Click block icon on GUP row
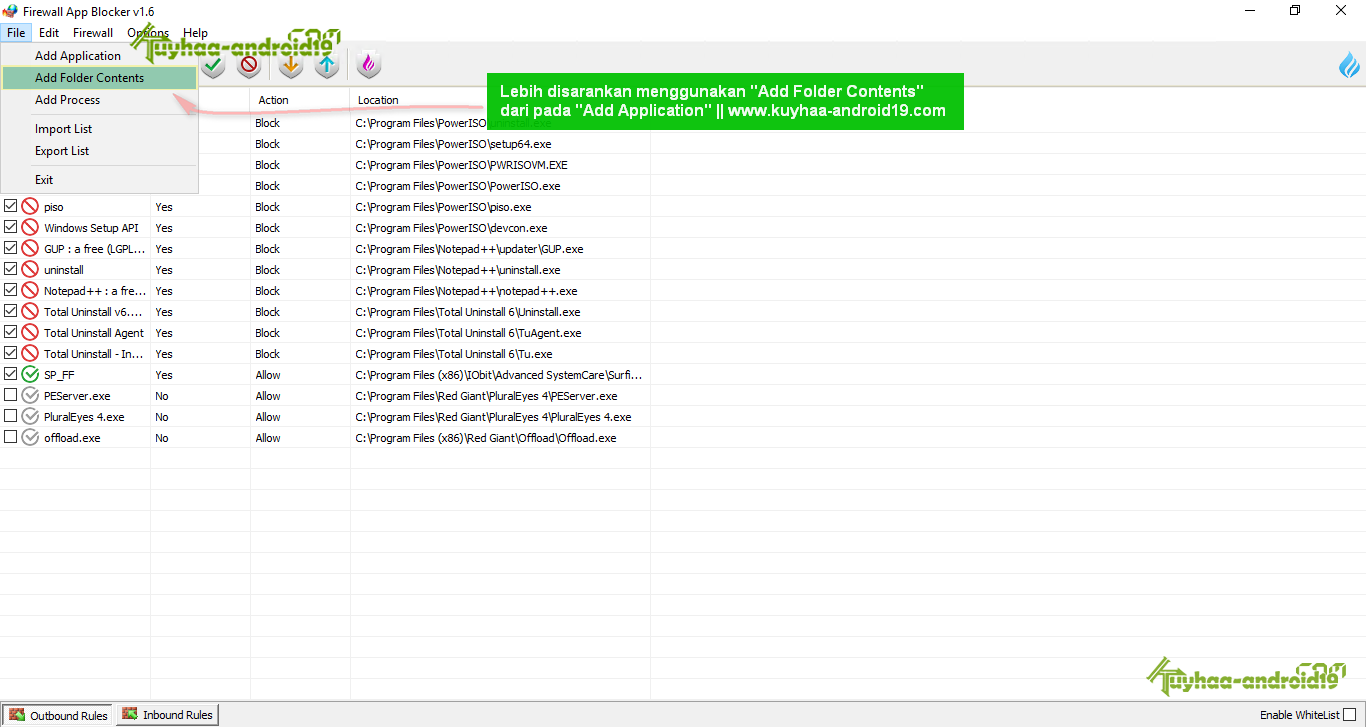Image resolution: width=1366 pixels, height=727 pixels. pyautogui.click(x=30, y=249)
